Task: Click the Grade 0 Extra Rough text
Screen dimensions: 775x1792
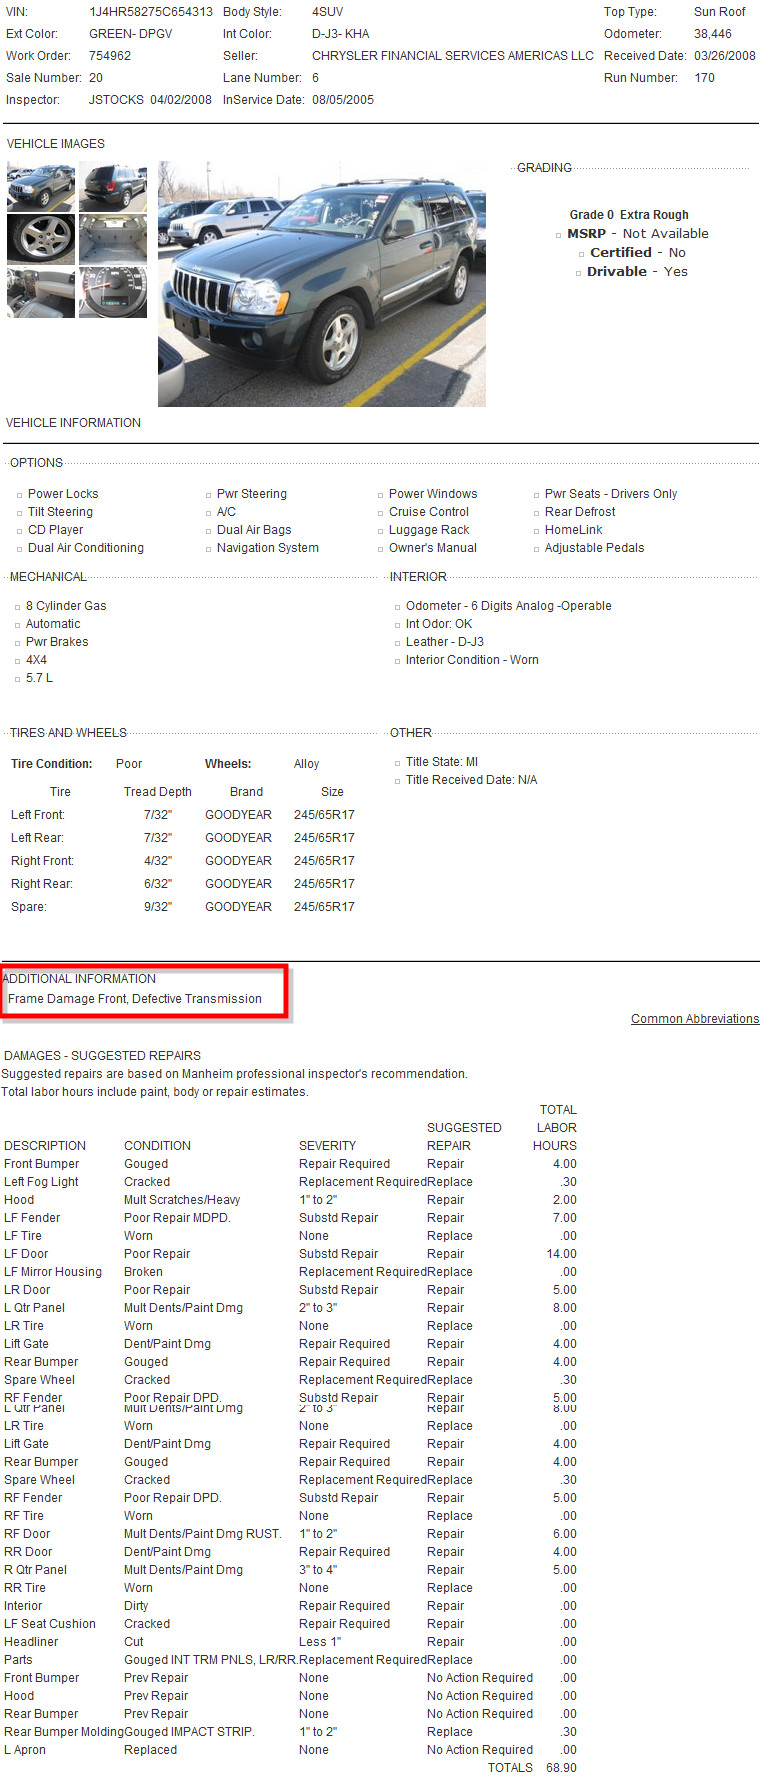Action: point(629,215)
